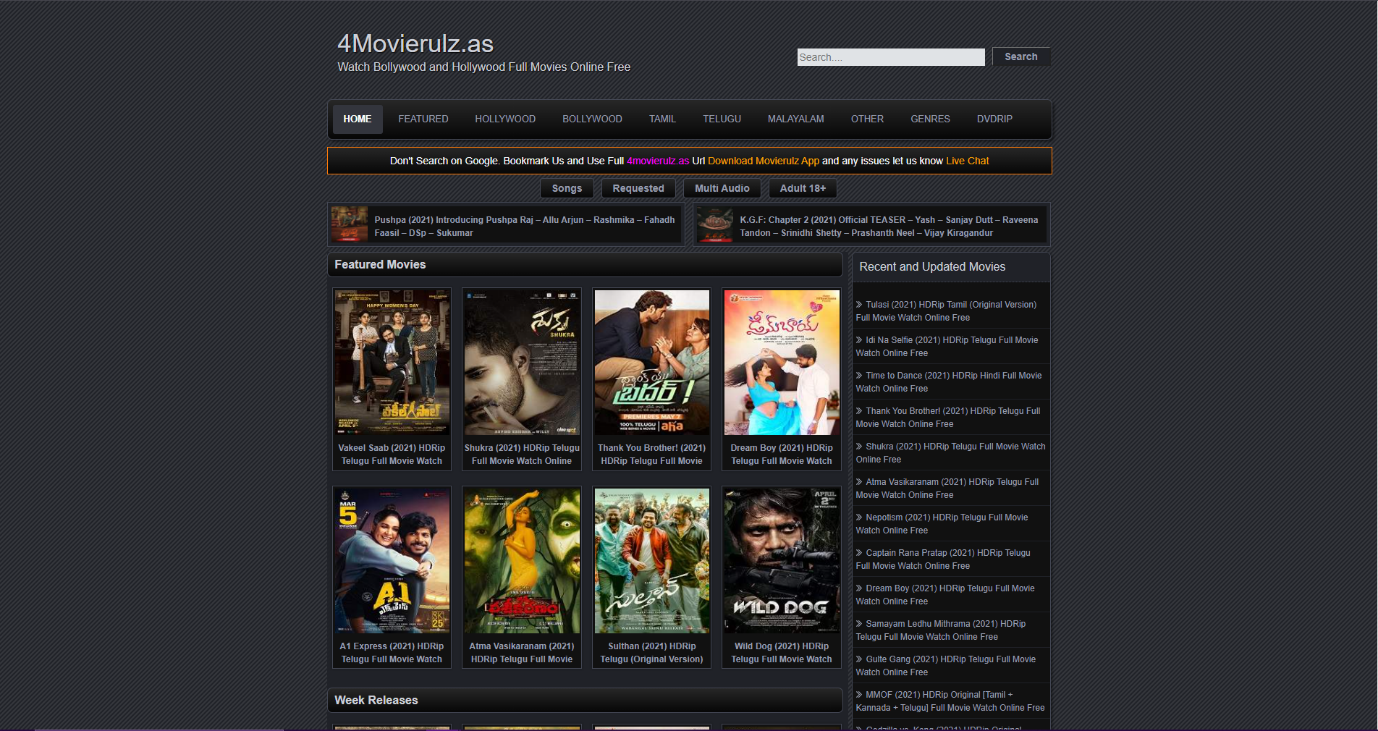Open Samayam Ledhu Mithrama (2021) link
Screen dimensions: 1378x731
click(x=941, y=630)
